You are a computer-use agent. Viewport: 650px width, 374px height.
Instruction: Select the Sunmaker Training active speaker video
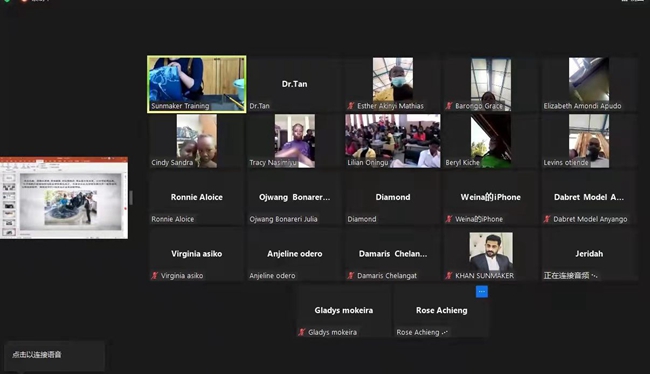196,84
